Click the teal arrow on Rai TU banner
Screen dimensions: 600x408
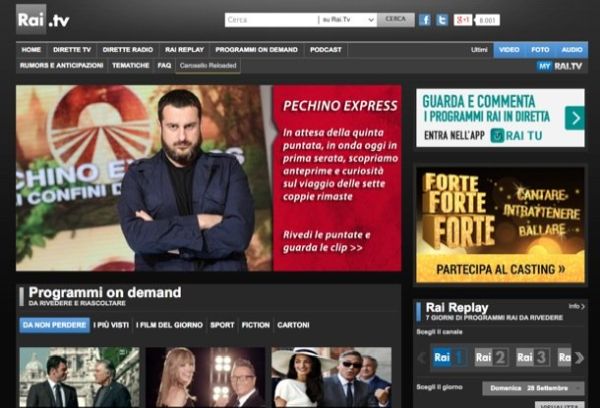(x=574, y=118)
